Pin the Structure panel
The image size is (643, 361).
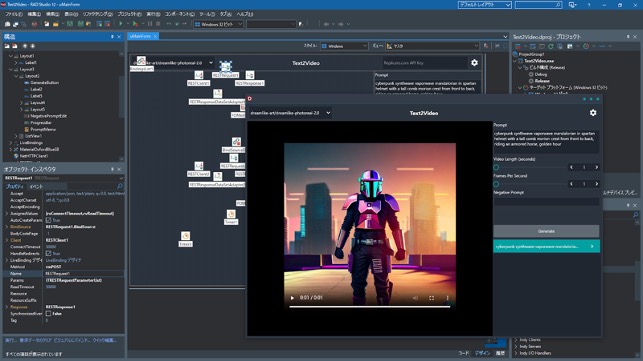[x=112, y=37]
